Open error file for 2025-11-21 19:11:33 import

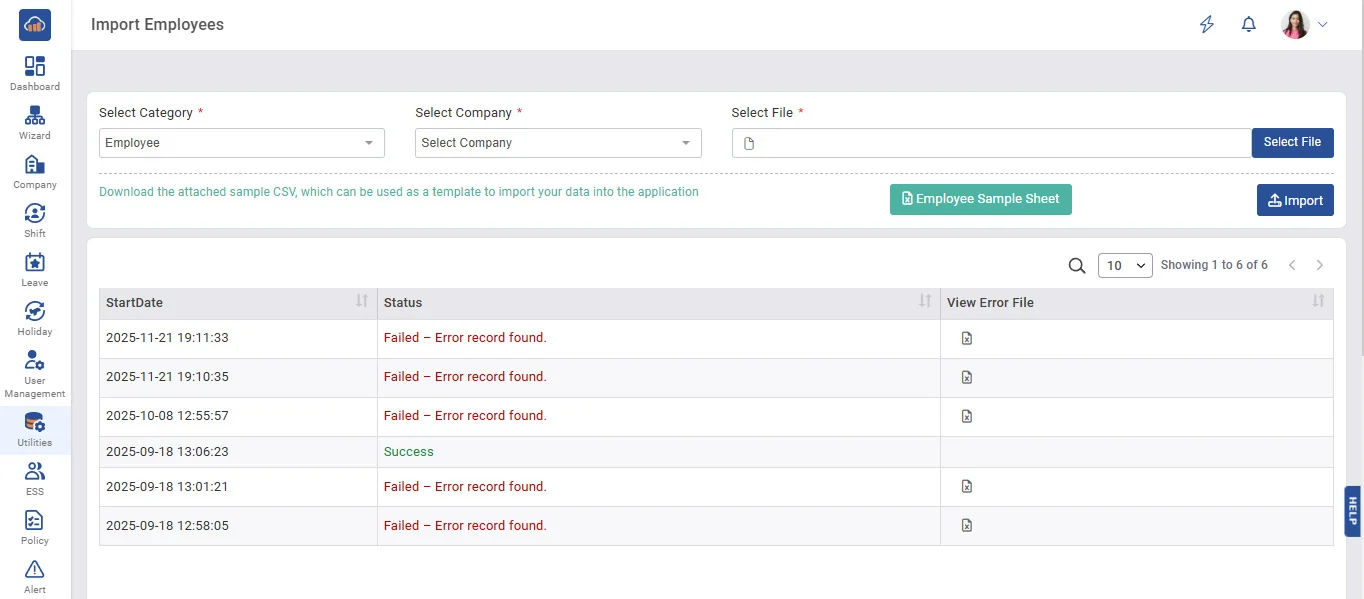pyautogui.click(x=966, y=339)
